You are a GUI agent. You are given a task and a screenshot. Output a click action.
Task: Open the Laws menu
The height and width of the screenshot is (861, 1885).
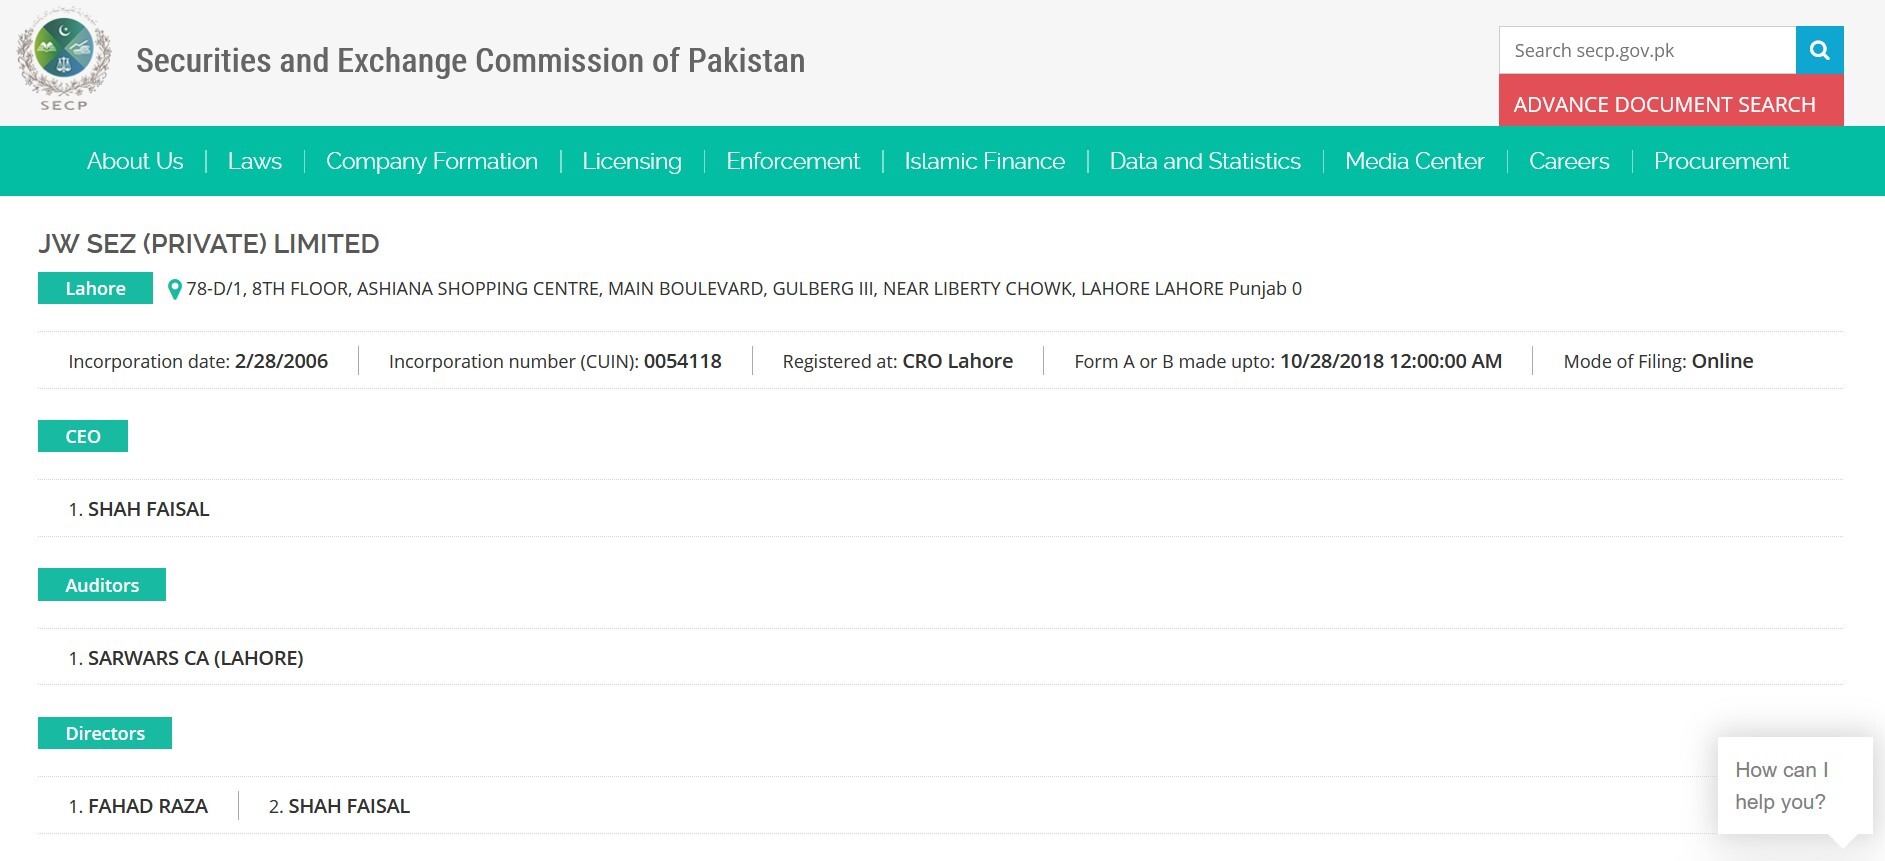255,161
